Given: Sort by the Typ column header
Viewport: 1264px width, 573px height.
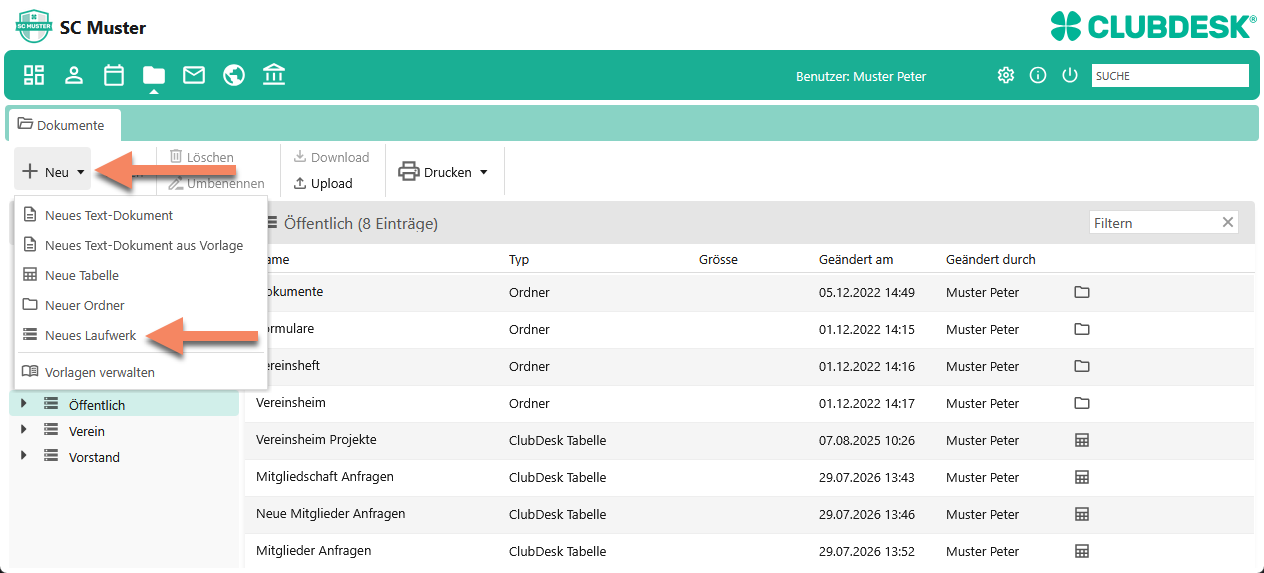Looking at the screenshot, I should tap(519, 259).
